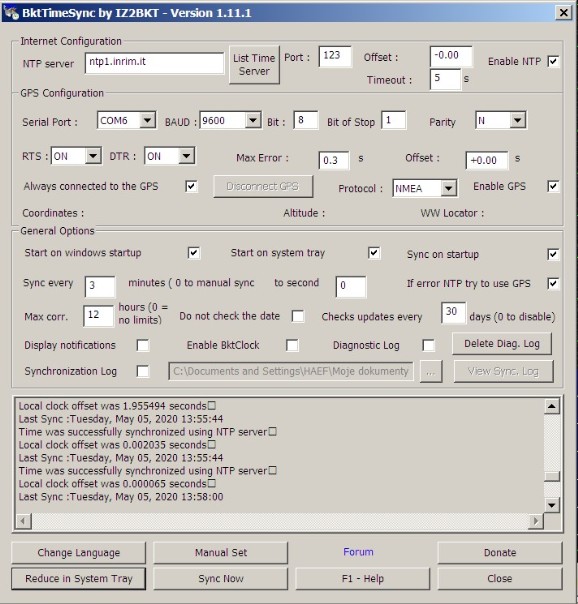Image resolution: width=578 pixels, height=604 pixels.
Task: Uncheck Always connected to the GPS
Action: (191, 186)
